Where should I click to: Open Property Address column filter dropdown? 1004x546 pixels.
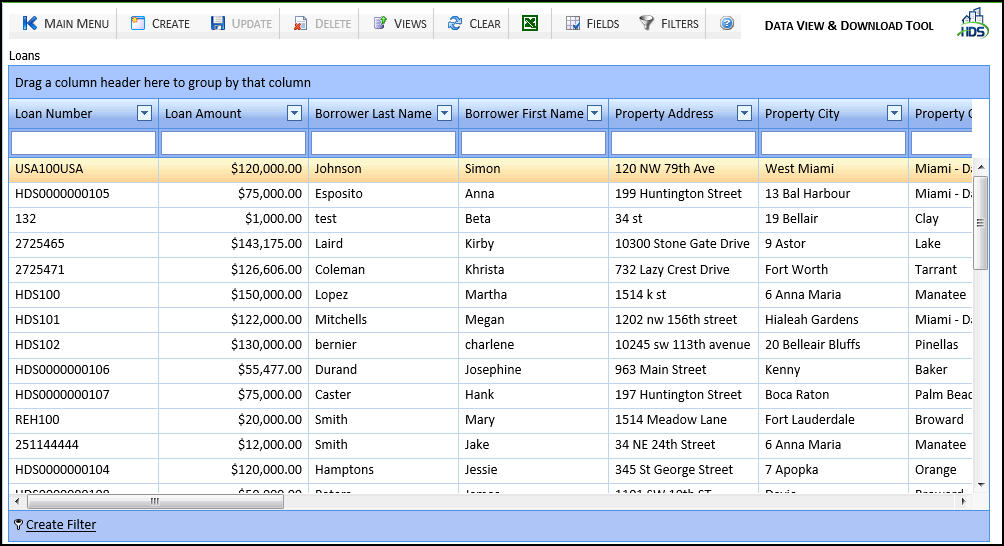pos(744,113)
